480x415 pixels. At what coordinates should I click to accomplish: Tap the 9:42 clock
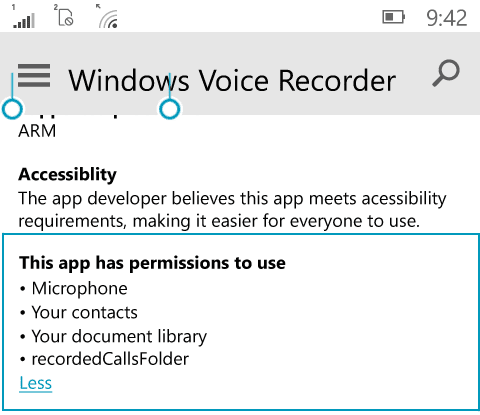(447, 18)
